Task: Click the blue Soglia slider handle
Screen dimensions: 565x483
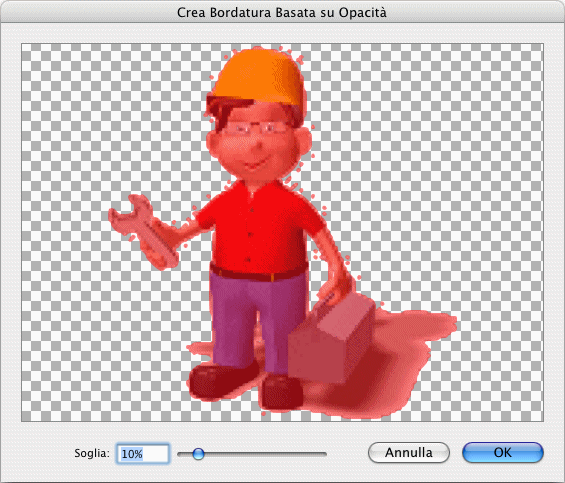Action: tap(198, 454)
